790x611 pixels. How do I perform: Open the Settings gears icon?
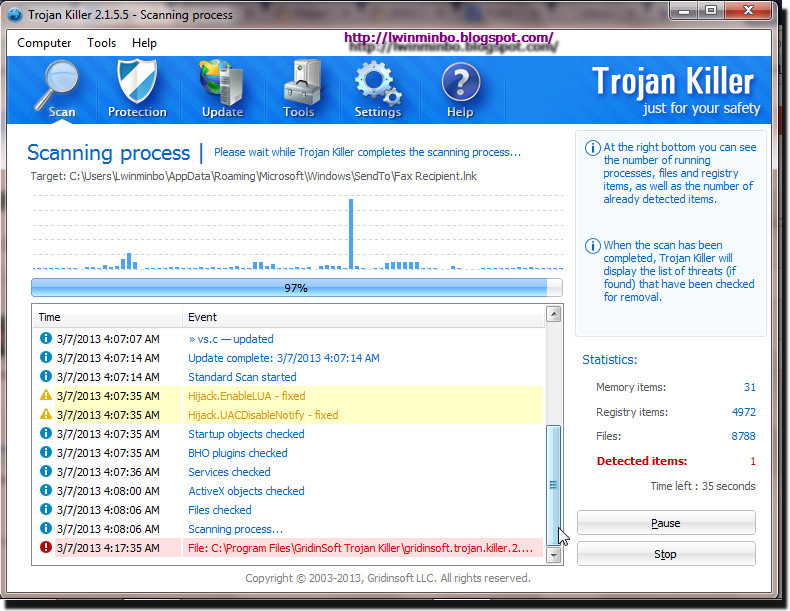click(378, 89)
